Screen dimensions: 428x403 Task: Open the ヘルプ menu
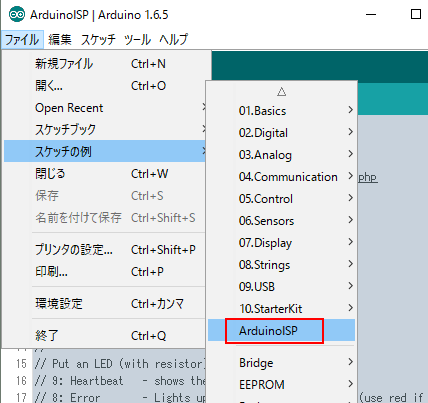173,40
